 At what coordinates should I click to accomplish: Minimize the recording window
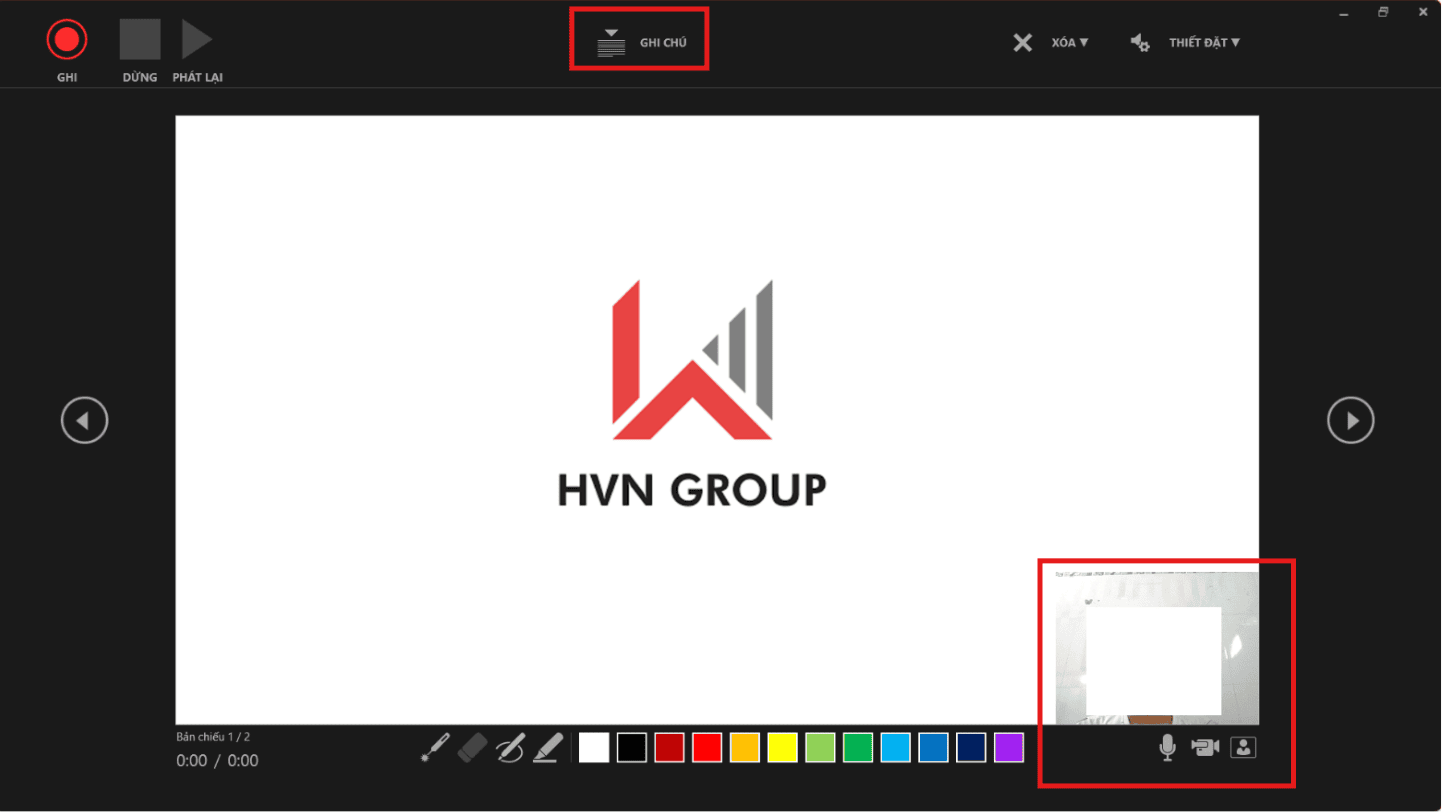click(x=1343, y=12)
